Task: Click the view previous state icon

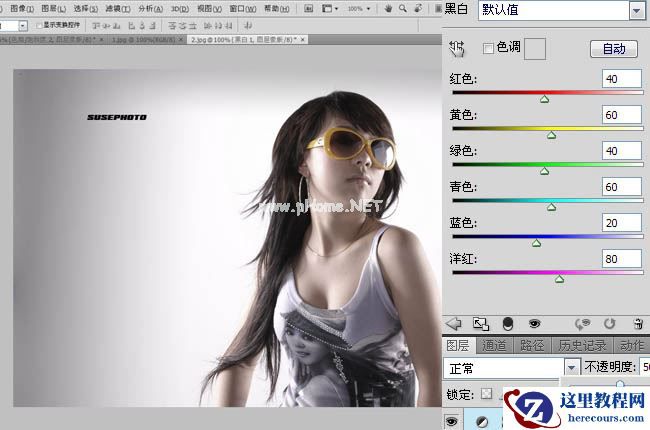Action: 582,324
